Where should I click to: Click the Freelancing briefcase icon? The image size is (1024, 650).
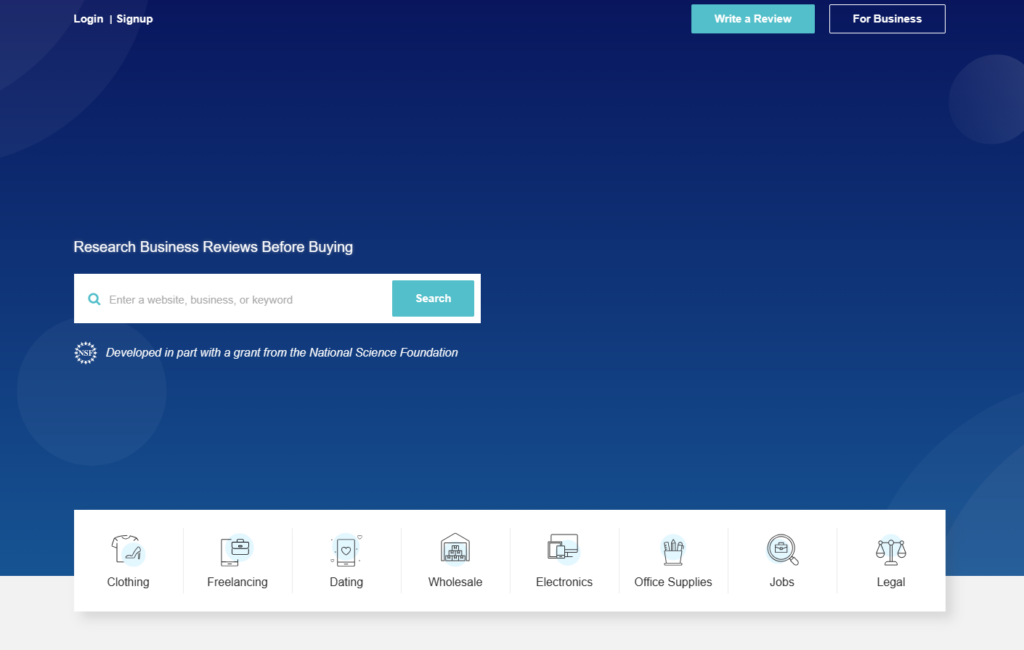[237, 551]
